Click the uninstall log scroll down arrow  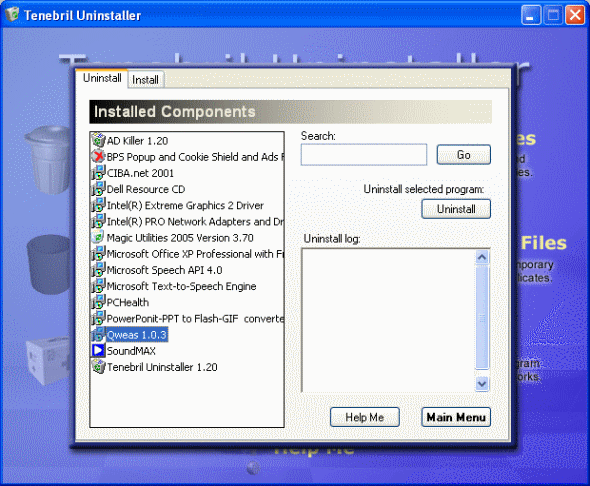tap(482, 384)
